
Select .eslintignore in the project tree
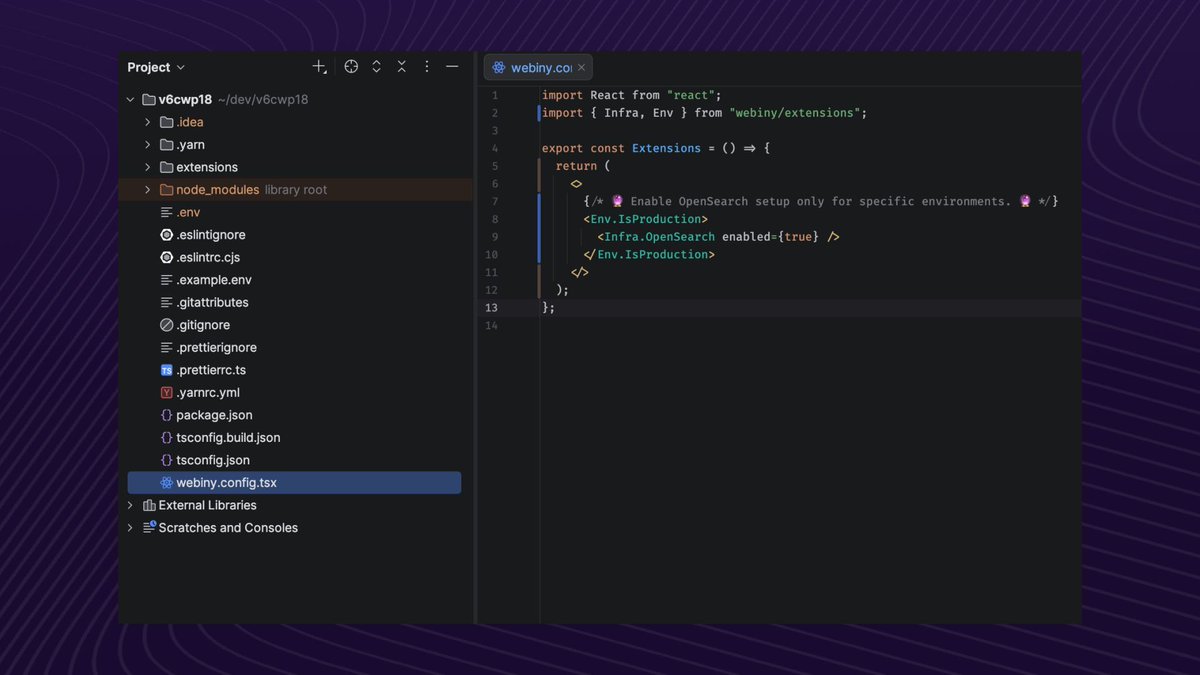211,235
